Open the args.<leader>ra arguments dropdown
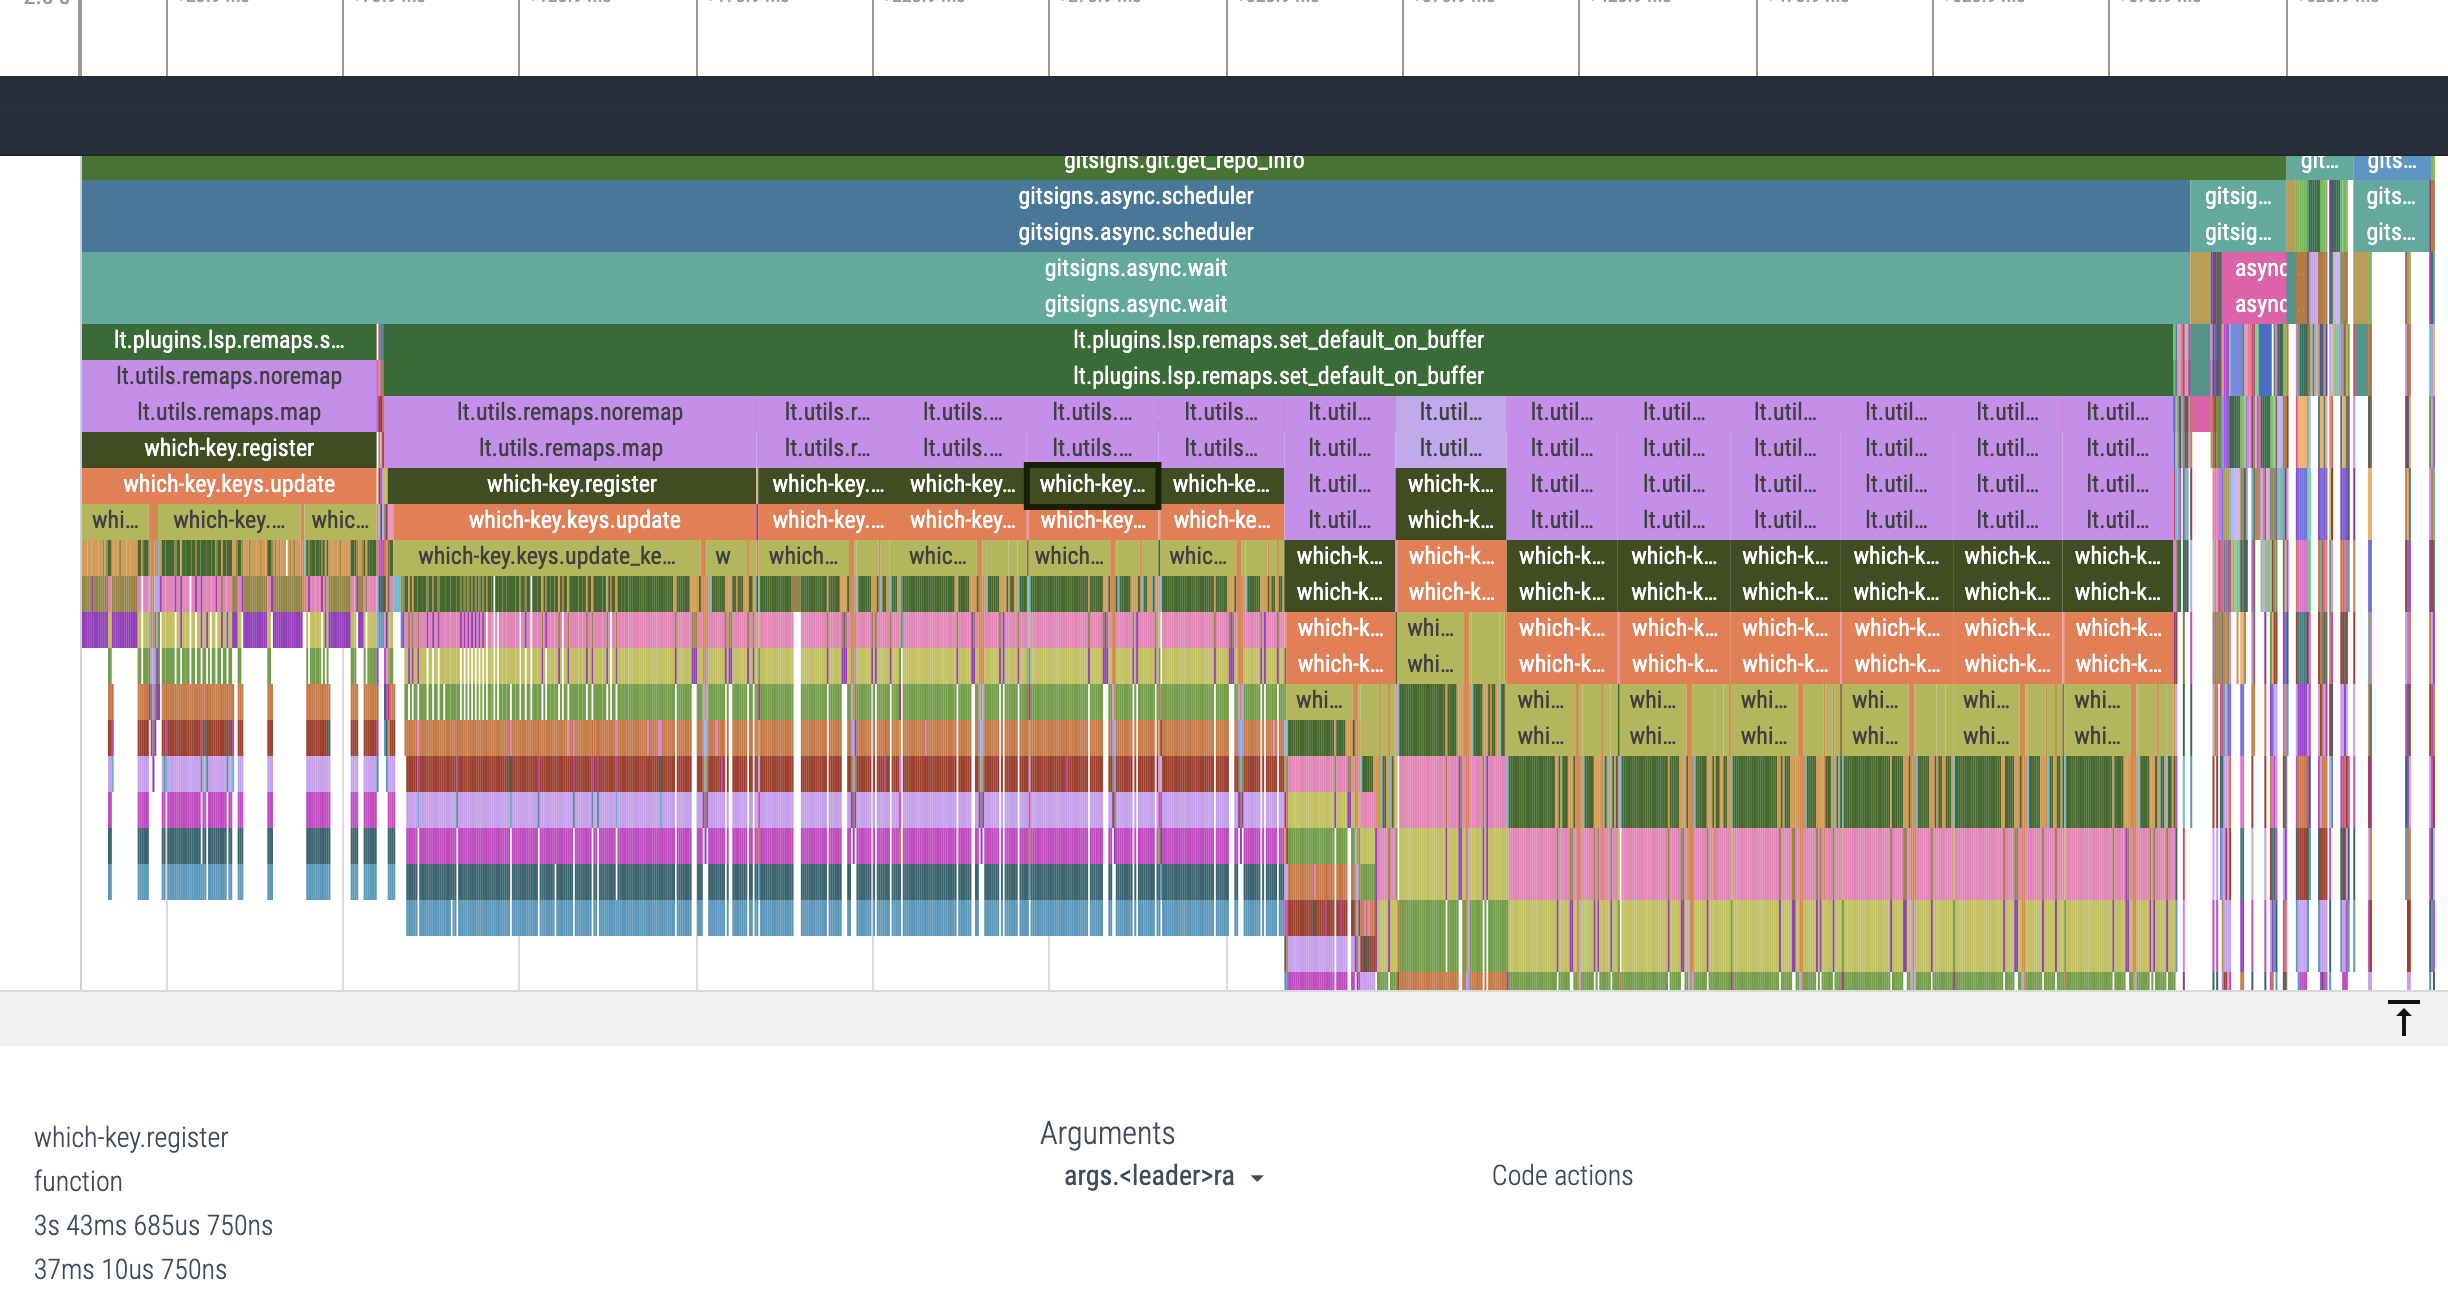Image resolution: width=2448 pixels, height=1294 pixels. point(1160,1178)
